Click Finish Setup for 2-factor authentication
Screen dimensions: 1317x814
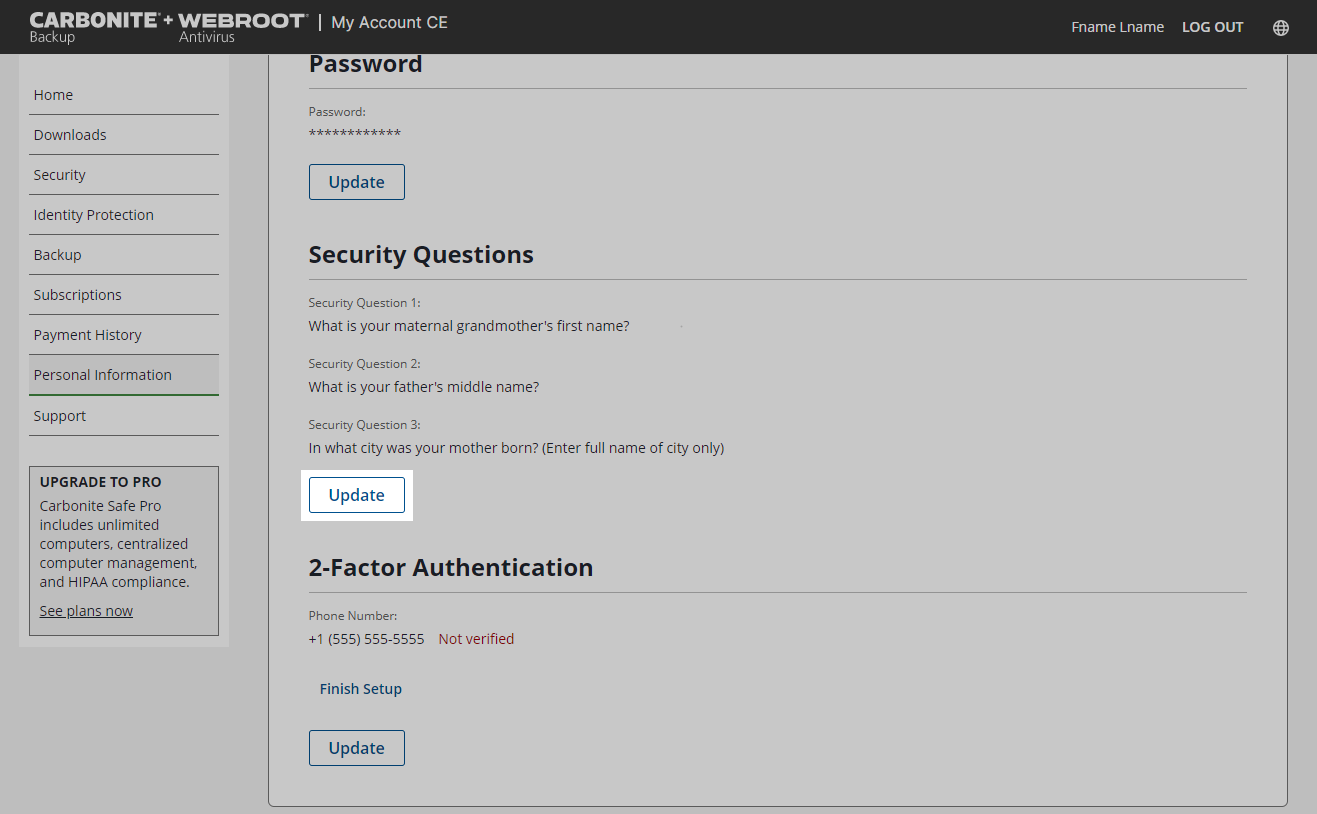(361, 689)
